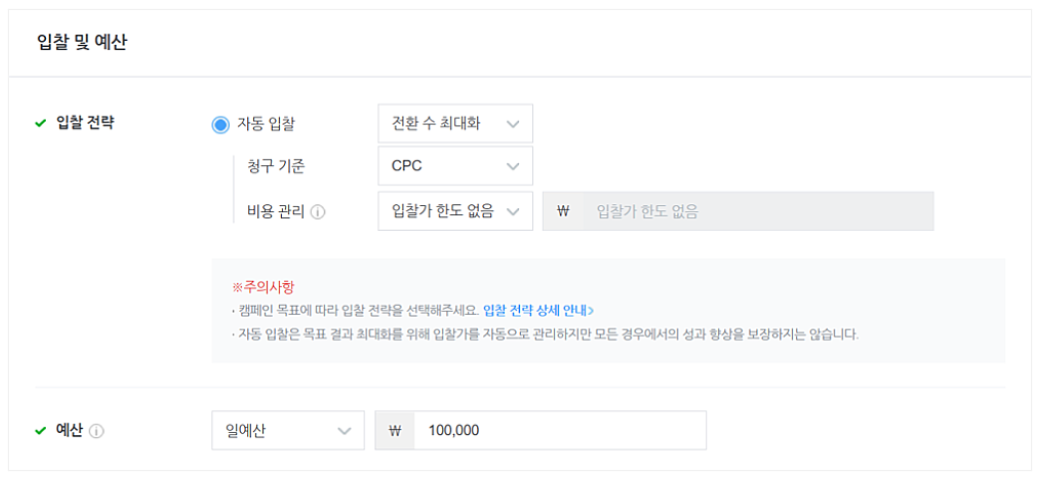Click the 자동 입찰 label text

(x=266, y=124)
